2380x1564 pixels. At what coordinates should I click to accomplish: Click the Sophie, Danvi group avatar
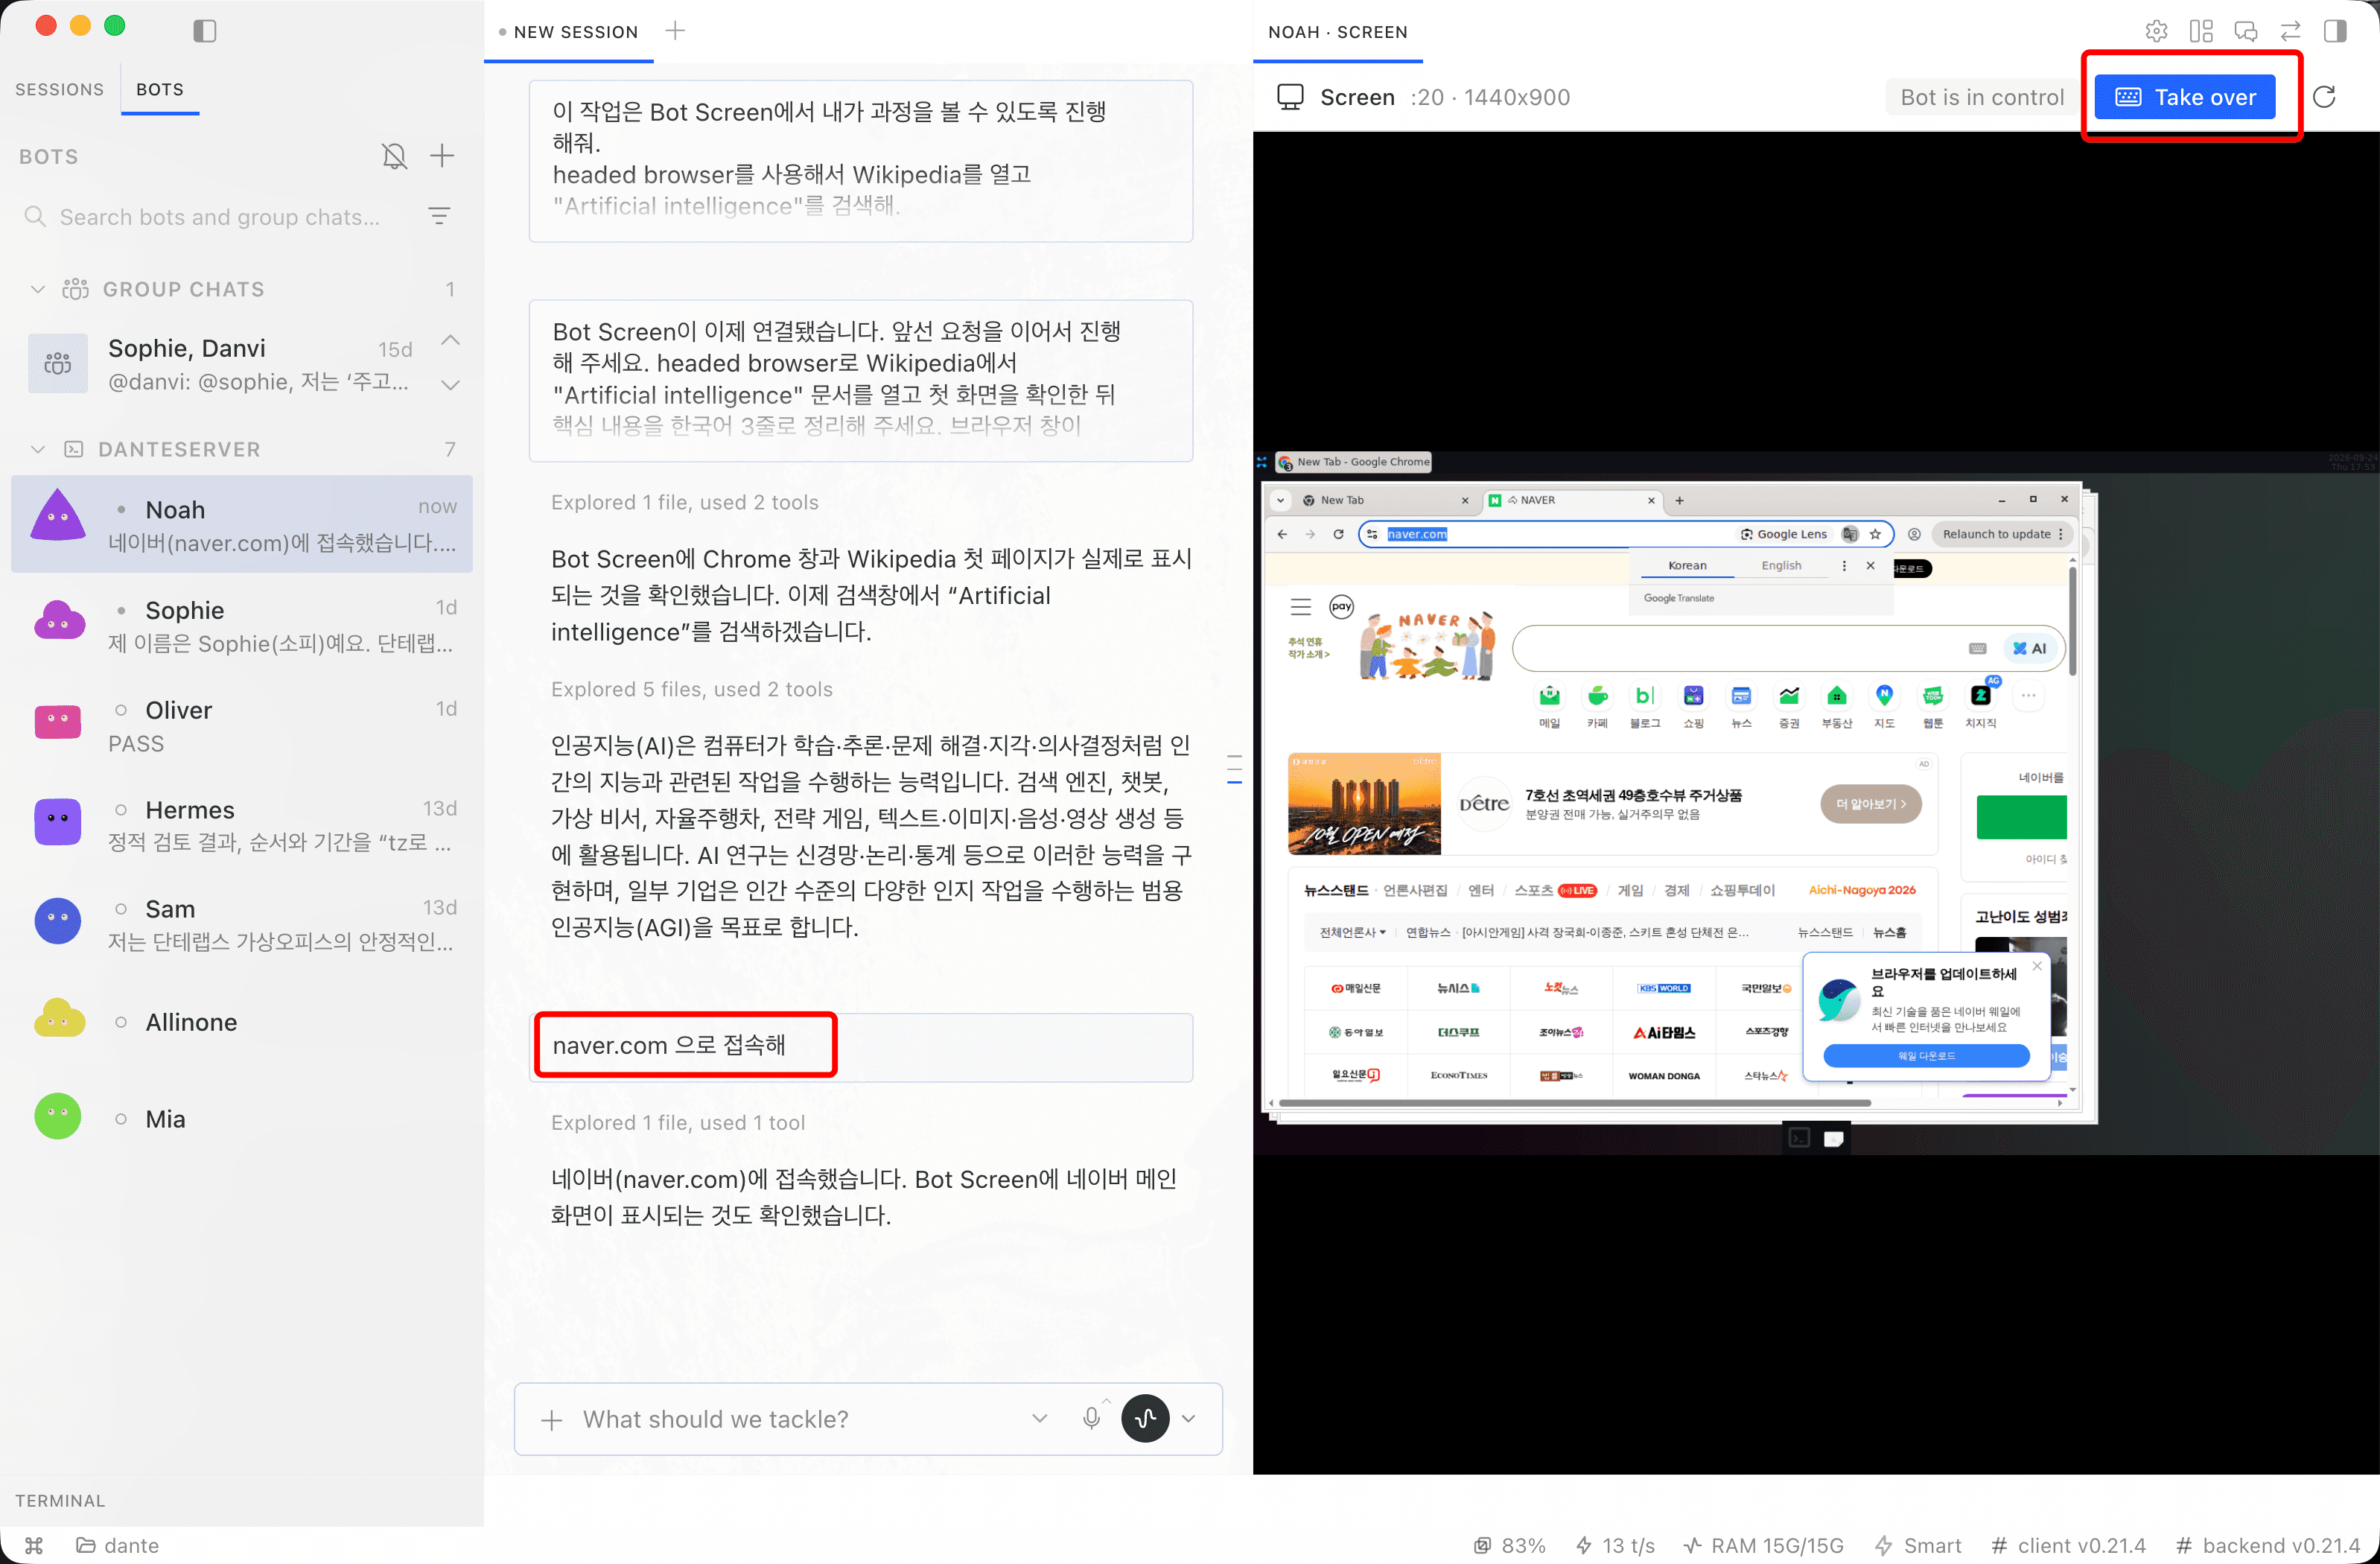pos(58,363)
